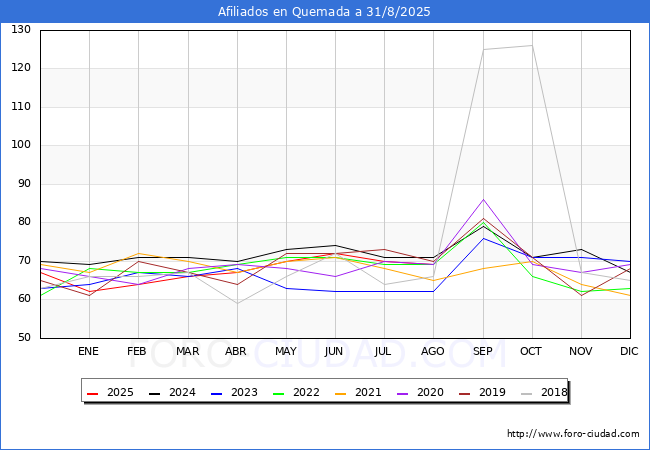Click the MAR month axis label
The width and height of the screenshot is (650, 450).
187,351
